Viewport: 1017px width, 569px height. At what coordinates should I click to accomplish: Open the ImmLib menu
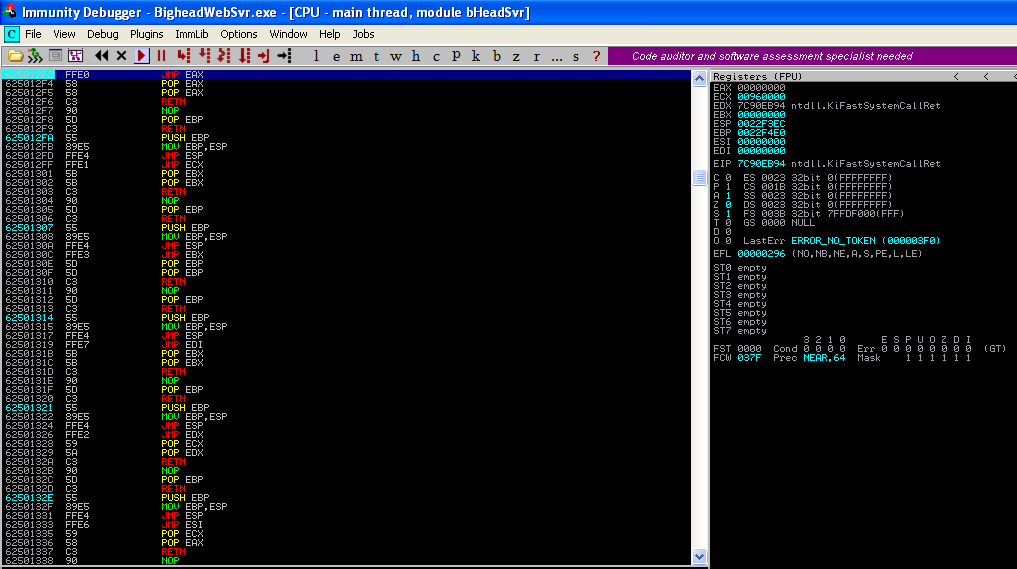(x=191, y=34)
